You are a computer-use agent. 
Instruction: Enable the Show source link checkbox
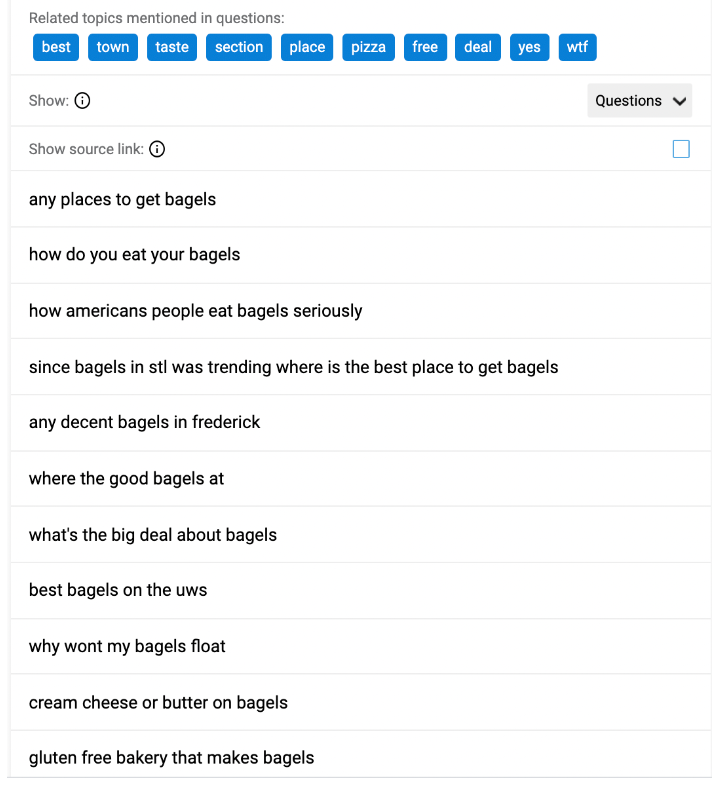[x=681, y=149]
